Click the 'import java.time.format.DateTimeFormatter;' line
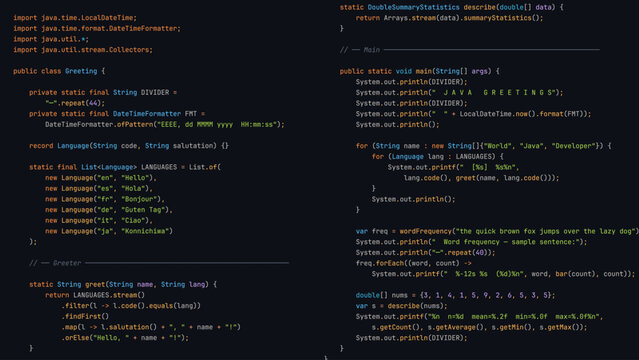639x360 pixels. pyautogui.click(x=97, y=29)
